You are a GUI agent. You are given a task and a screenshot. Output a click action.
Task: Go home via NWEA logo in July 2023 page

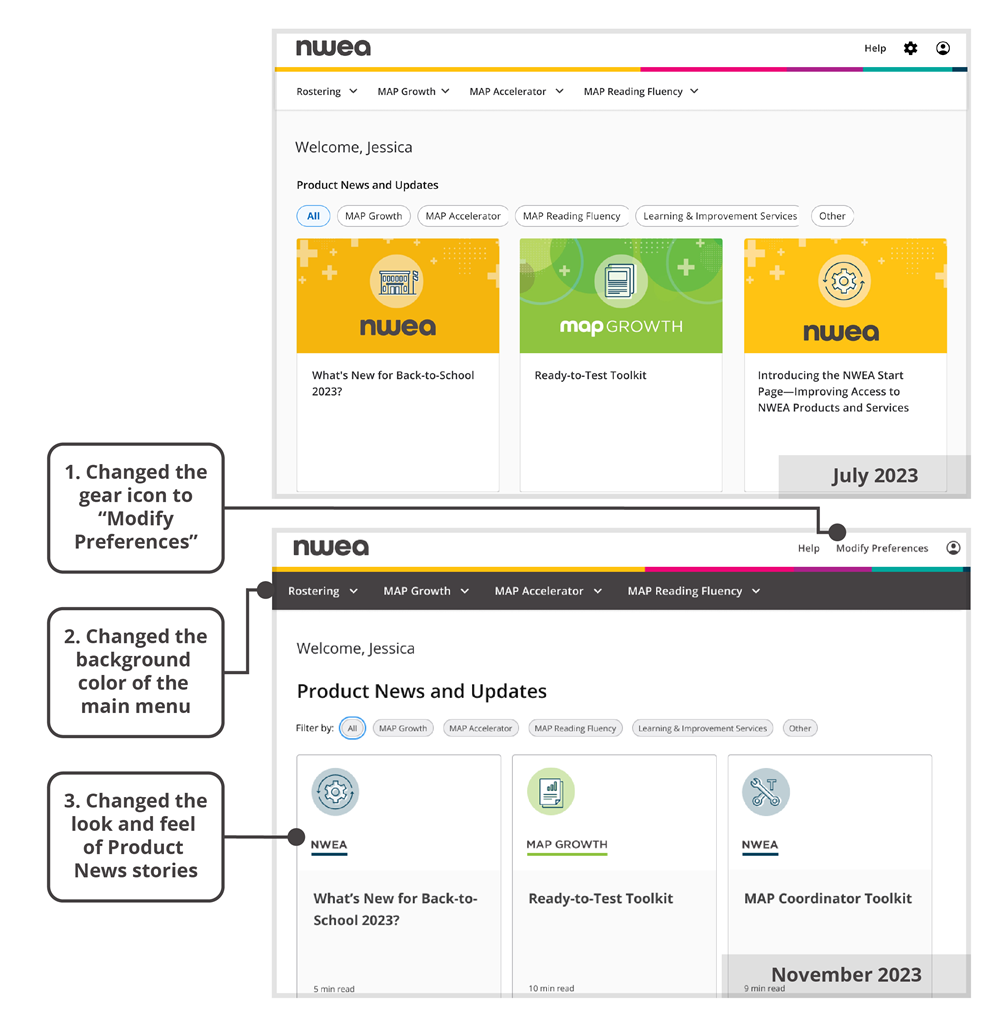[333, 48]
